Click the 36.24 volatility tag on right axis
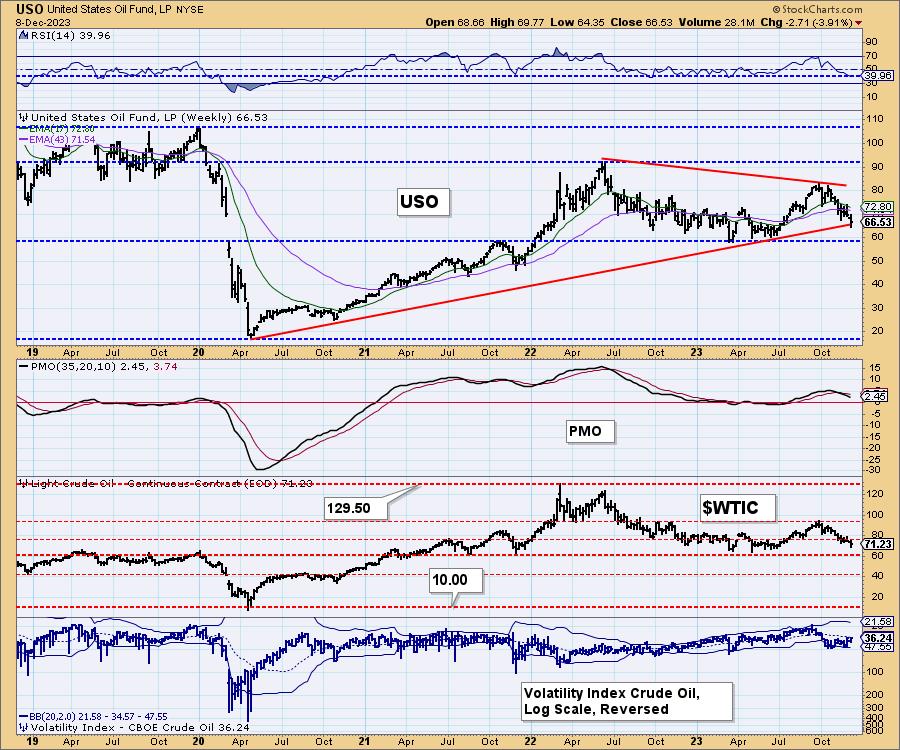 point(878,638)
